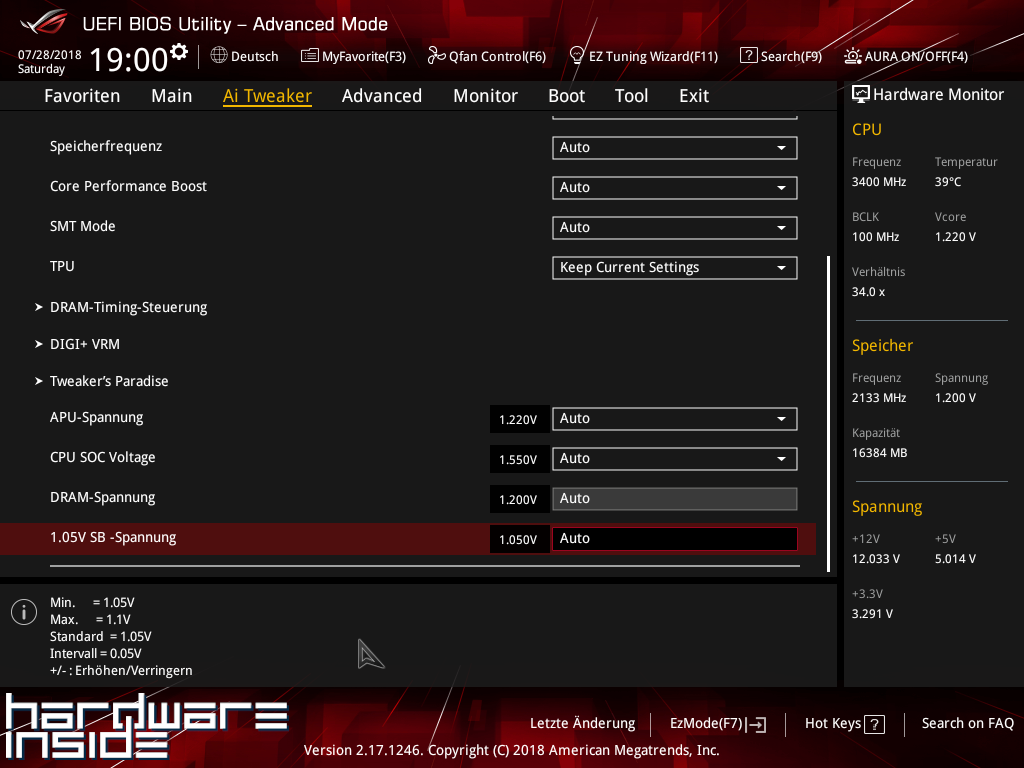Open the Exit tab
Screen dimensions: 1024x768
[694, 96]
